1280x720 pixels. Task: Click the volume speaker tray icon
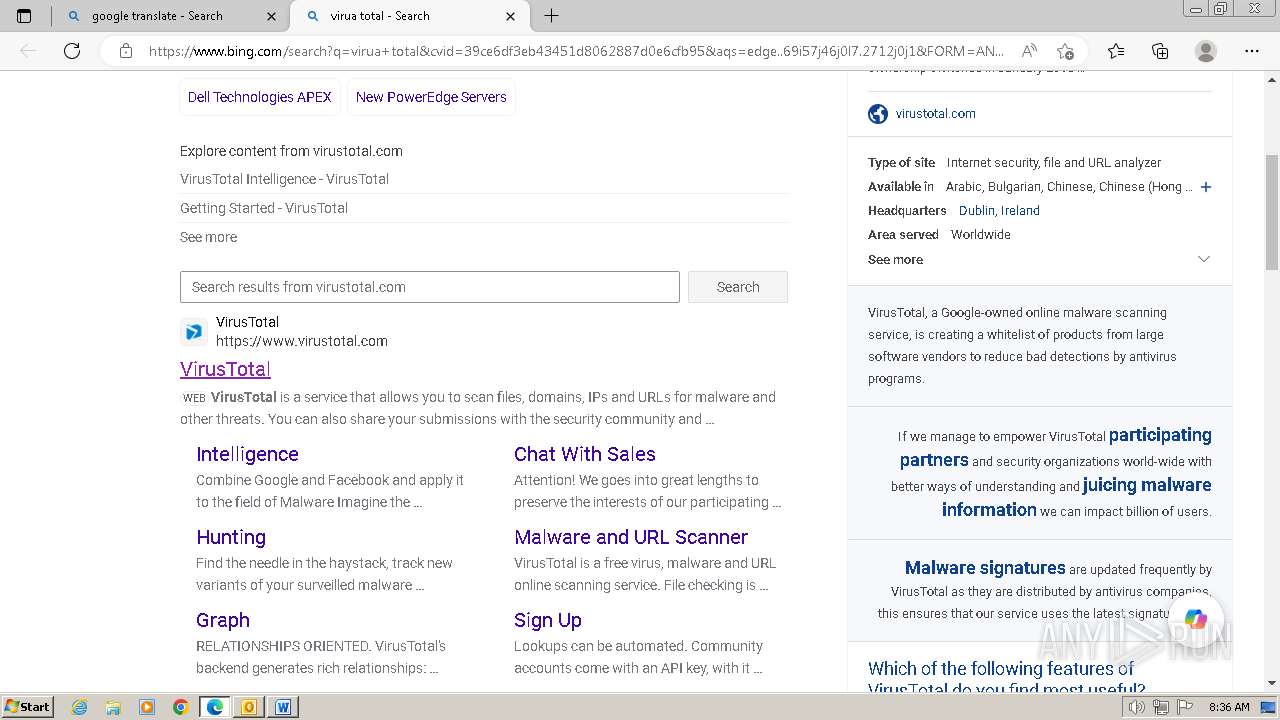click(1137, 707)
